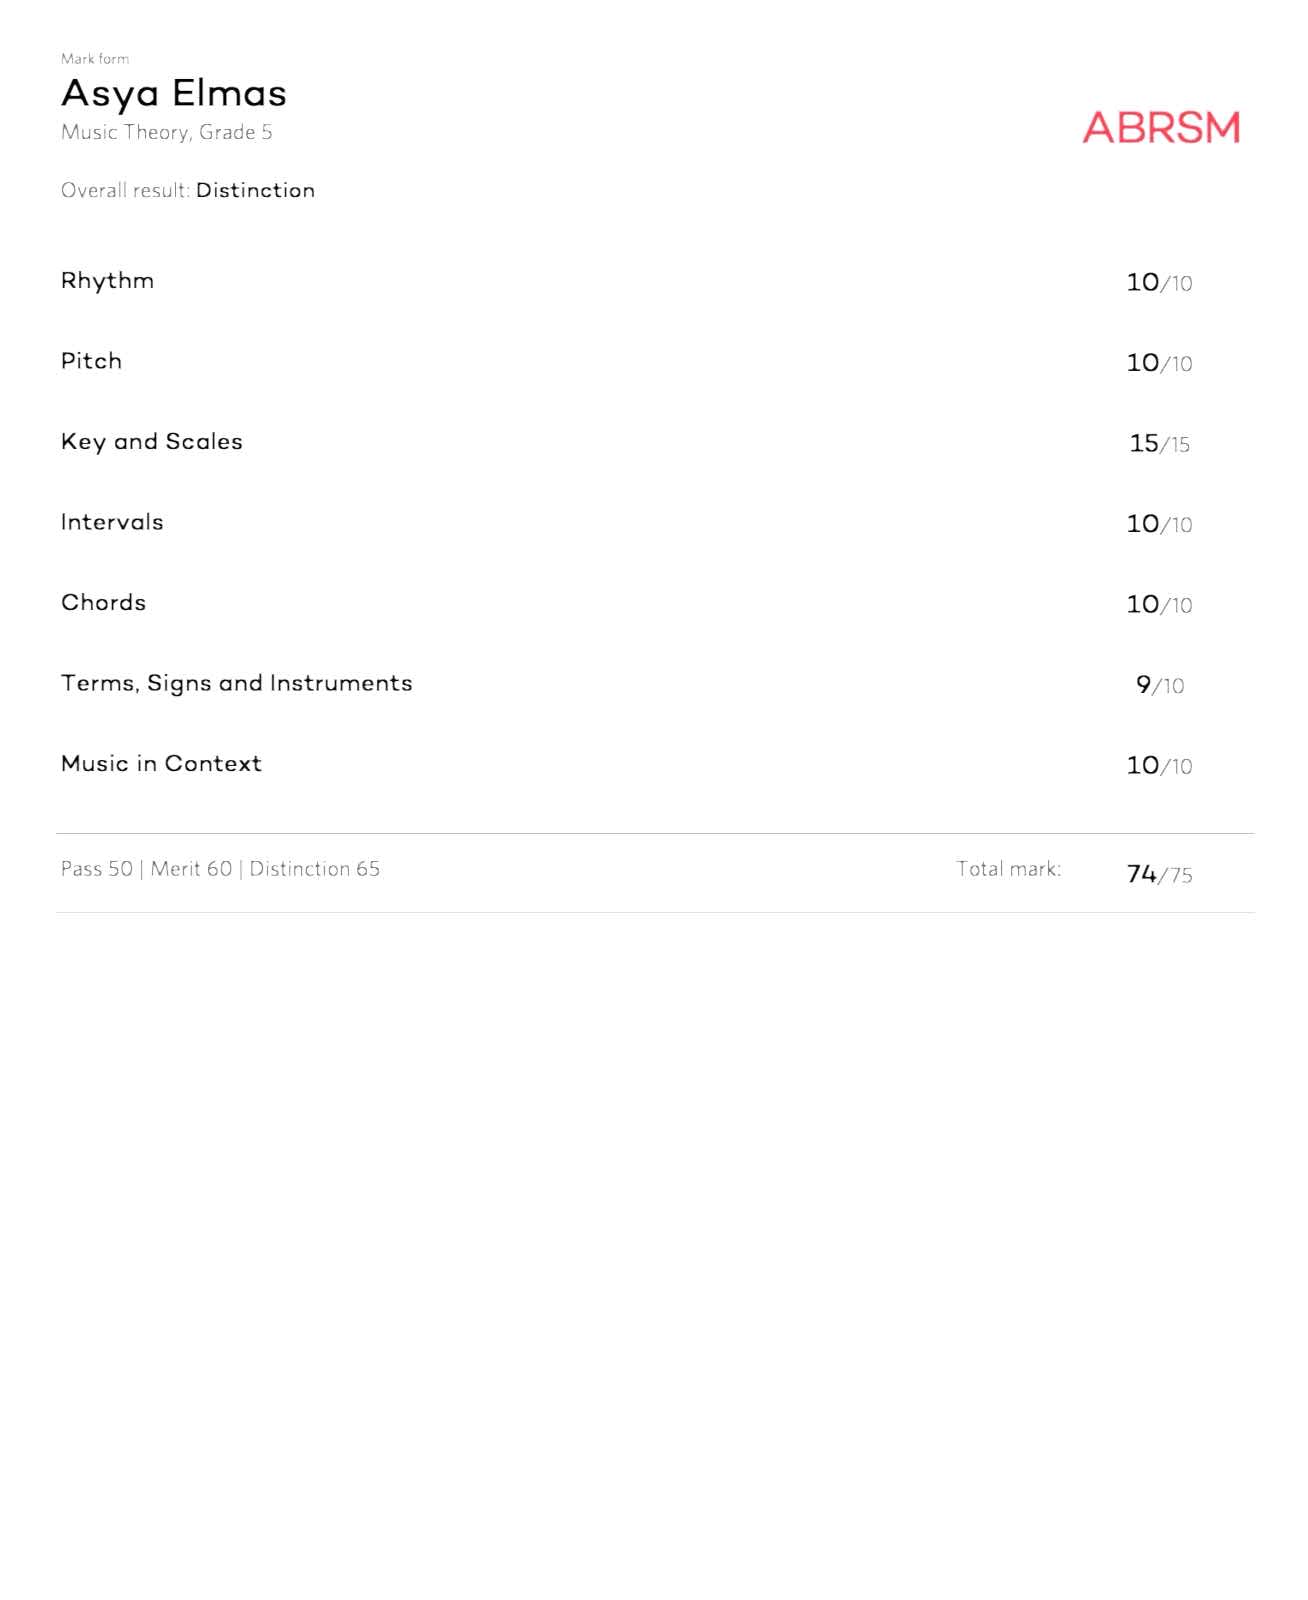The width and height of the screenshot is (1308, 1600).
Task: Select the Intervals section label
Action: (112, 522)
